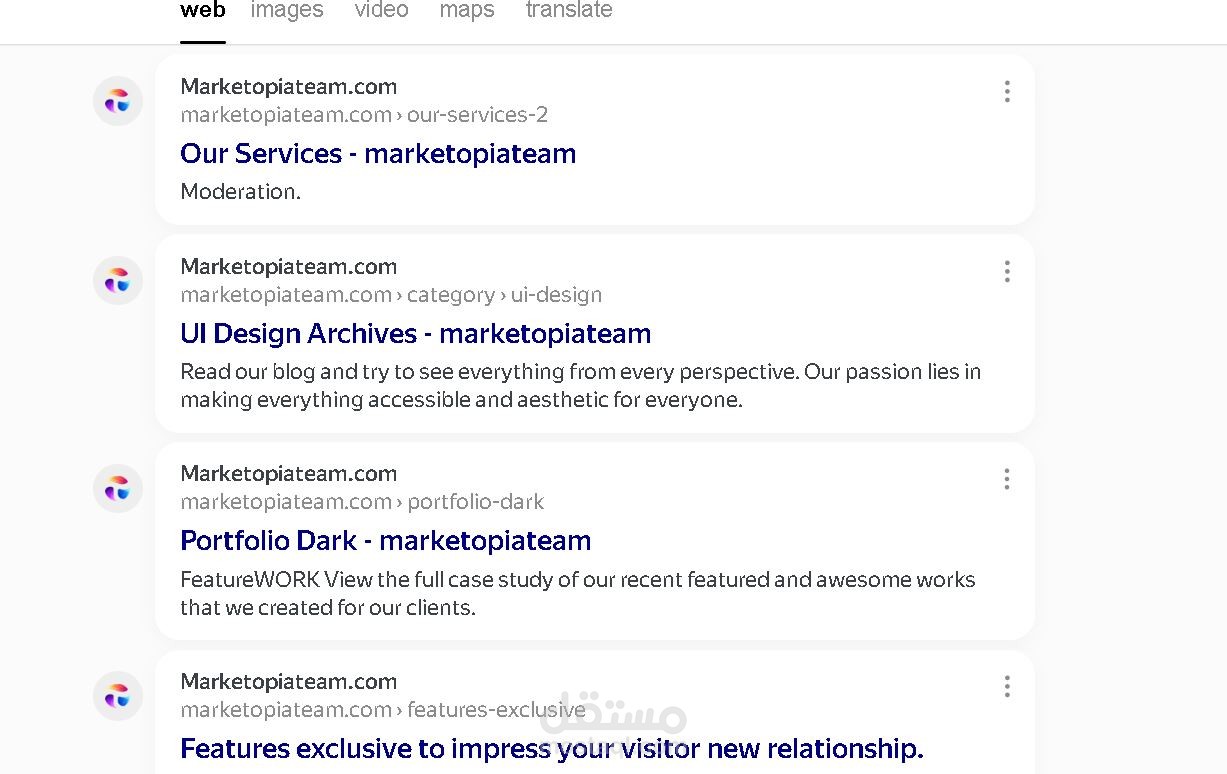Open the three-dot menu for Our Services result
Screen dimensions: 1227x774
1007,91
